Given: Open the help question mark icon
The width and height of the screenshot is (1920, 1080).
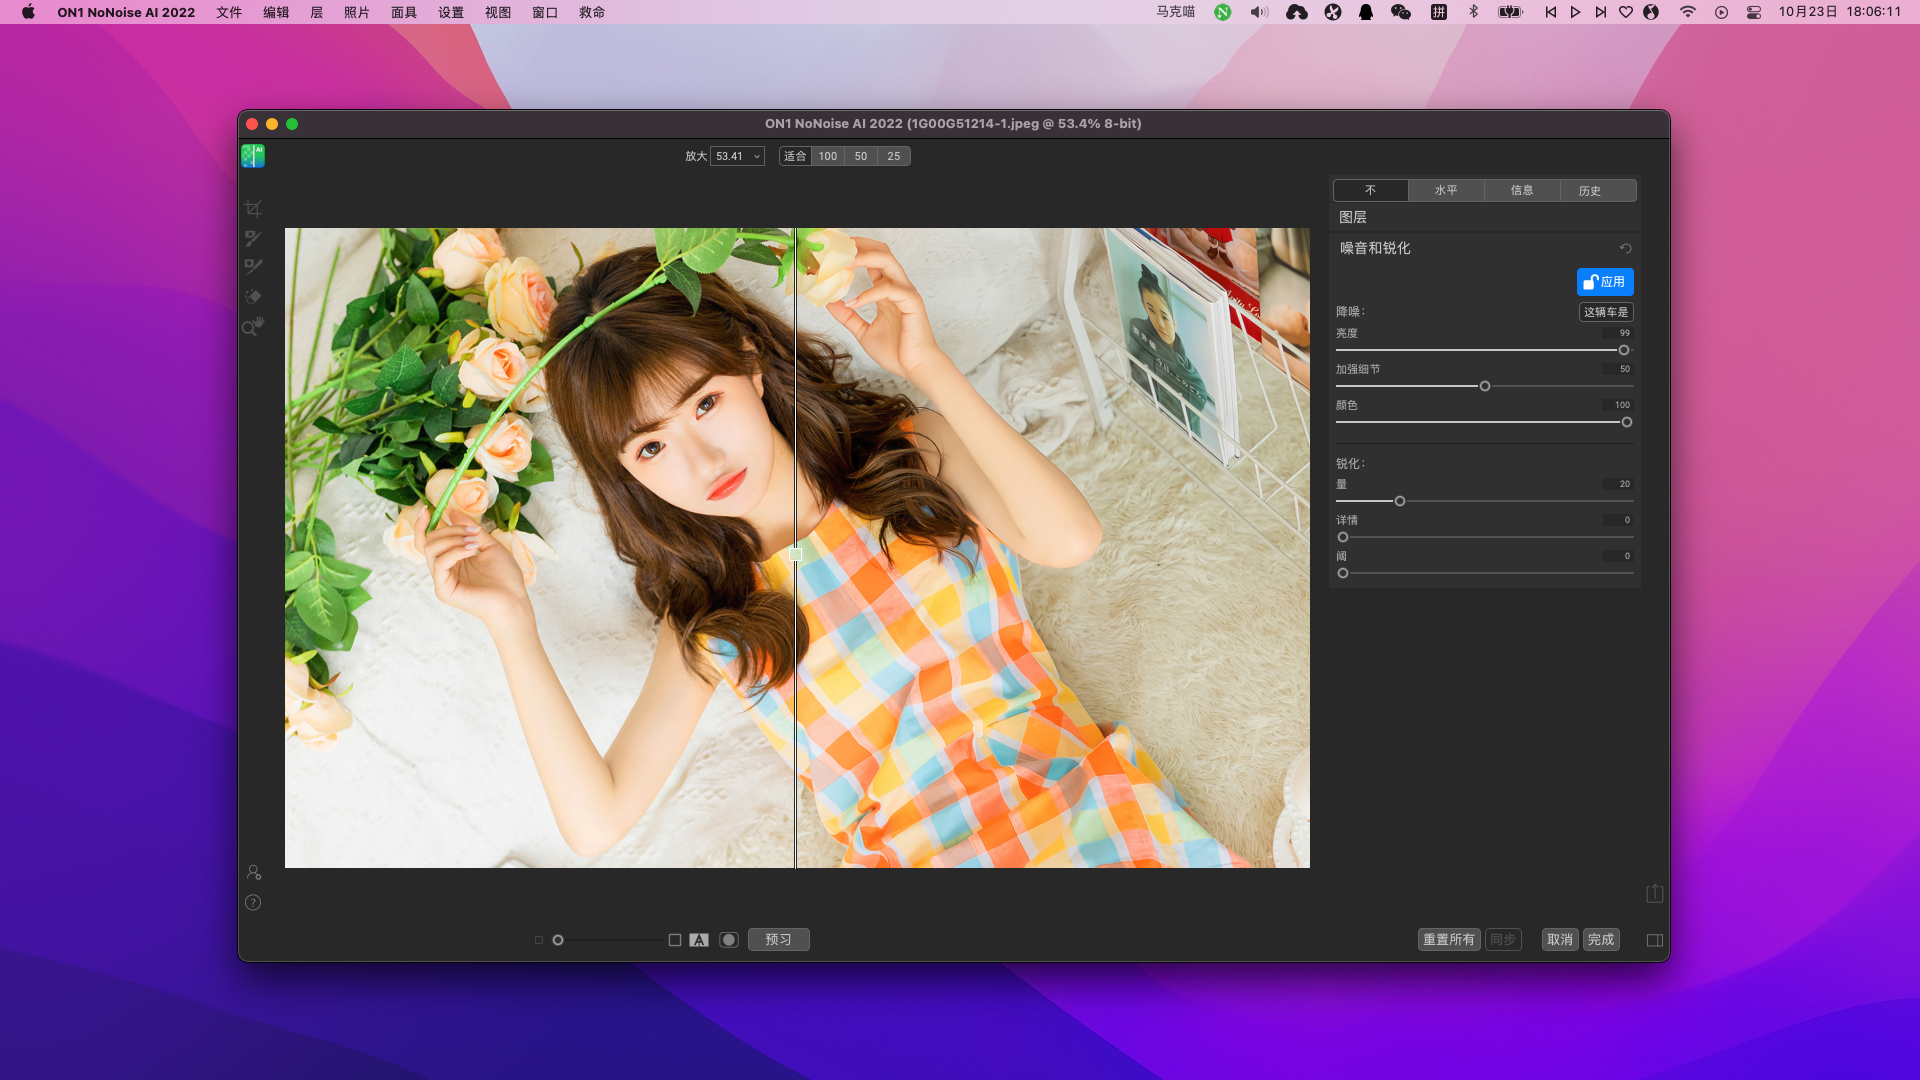Looking at the screenshot, I should (253, 902).
